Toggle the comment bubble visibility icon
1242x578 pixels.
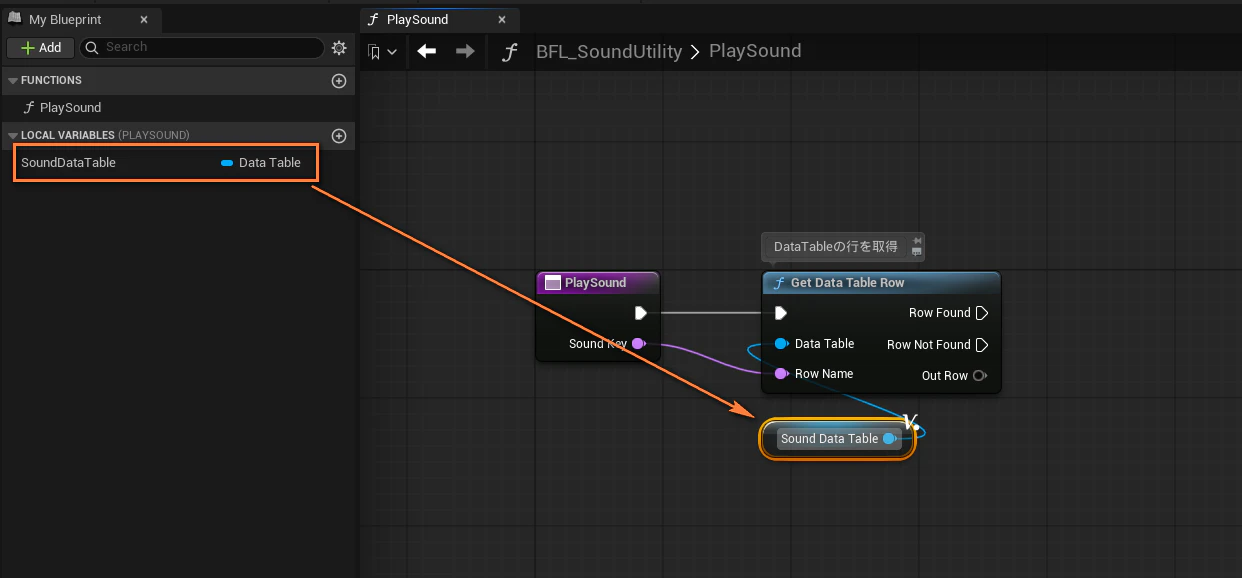916,252
